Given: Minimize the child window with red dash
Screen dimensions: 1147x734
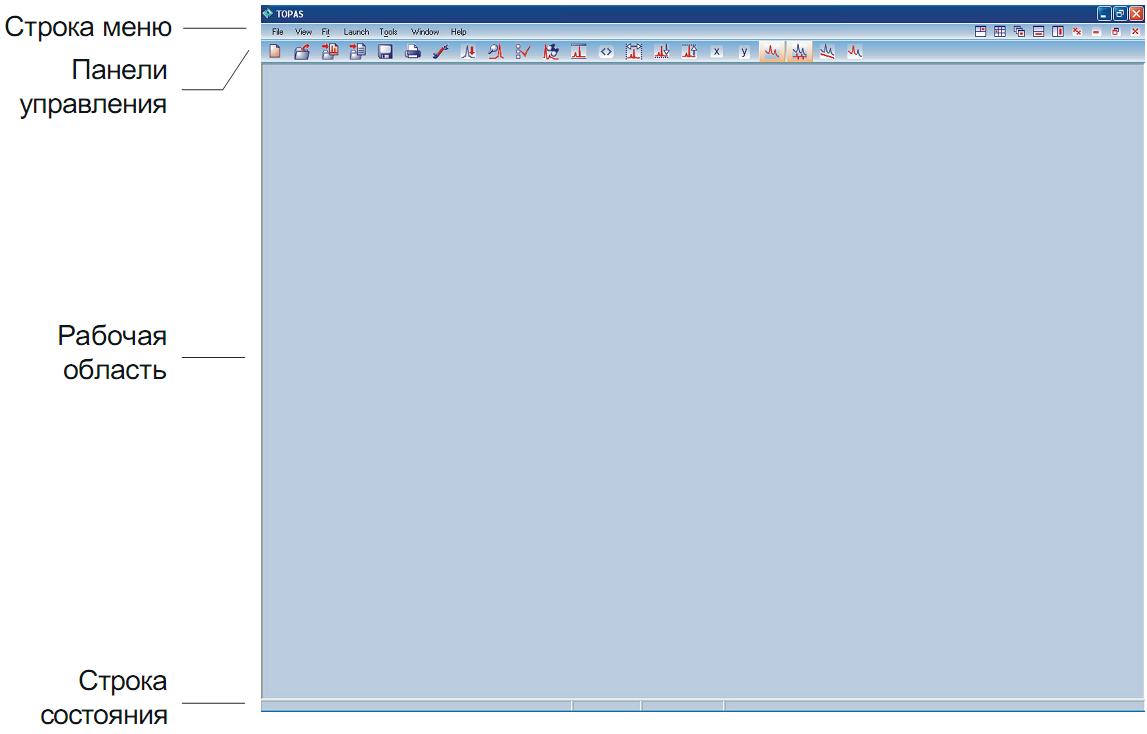Looking at the screenshot, I should 1097,31.
